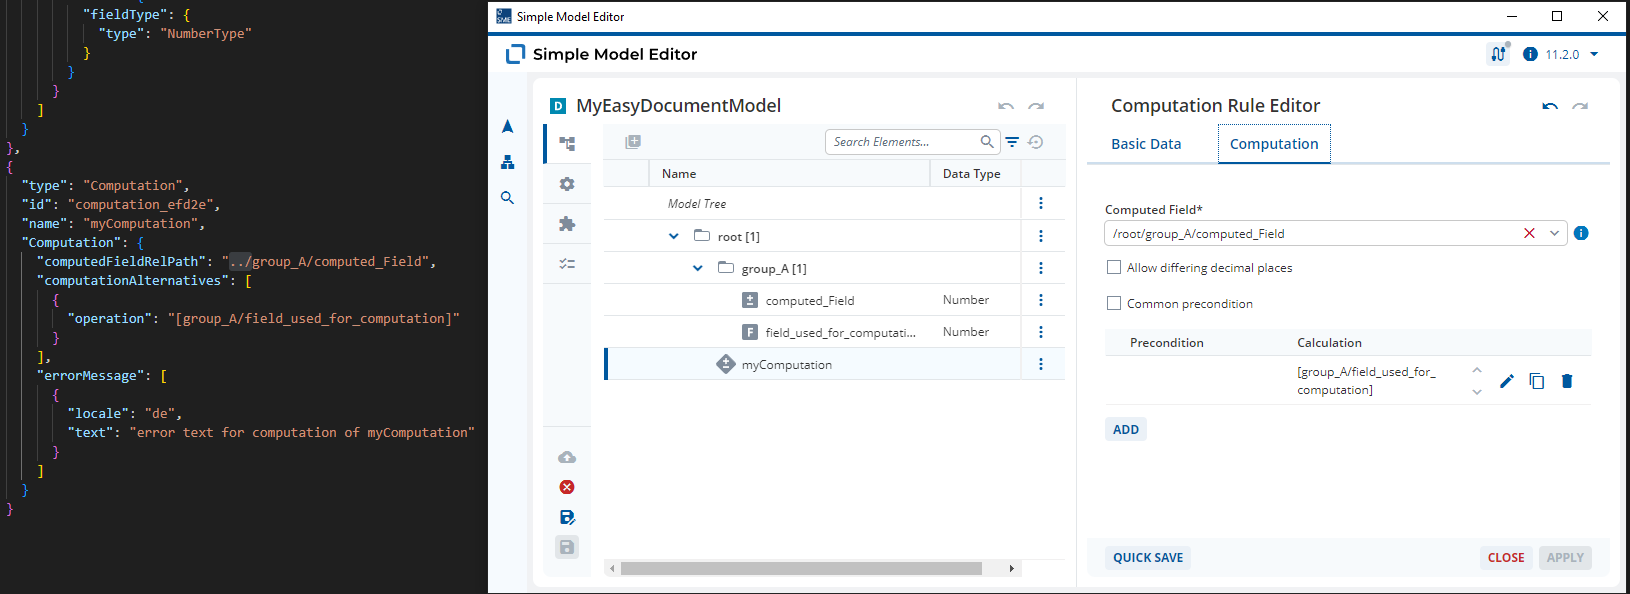Click the ADD button
Screen dimensions: 1630x594
(x=1126, y=429)
